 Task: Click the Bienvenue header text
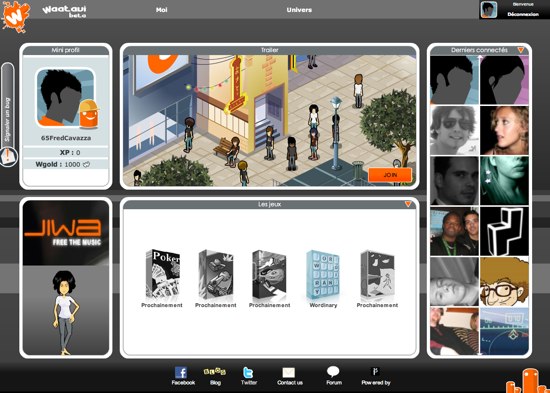(x=523, y=4)
